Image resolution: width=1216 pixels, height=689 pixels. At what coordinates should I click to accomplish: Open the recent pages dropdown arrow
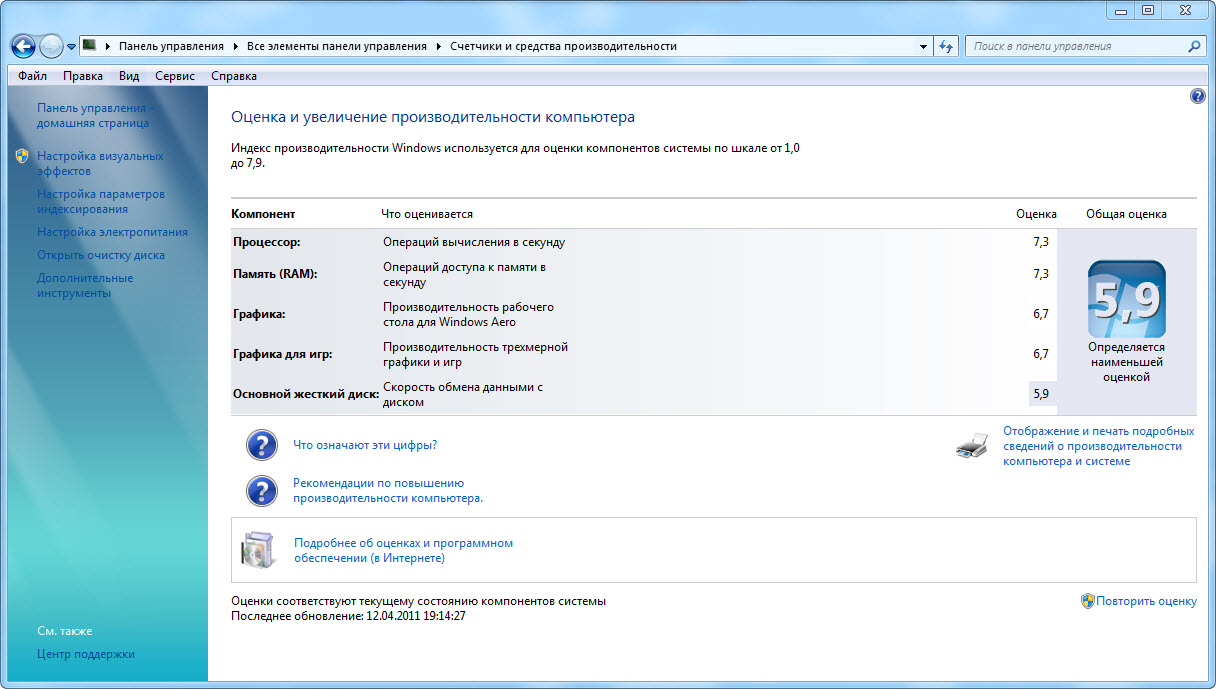pos(72,47)
